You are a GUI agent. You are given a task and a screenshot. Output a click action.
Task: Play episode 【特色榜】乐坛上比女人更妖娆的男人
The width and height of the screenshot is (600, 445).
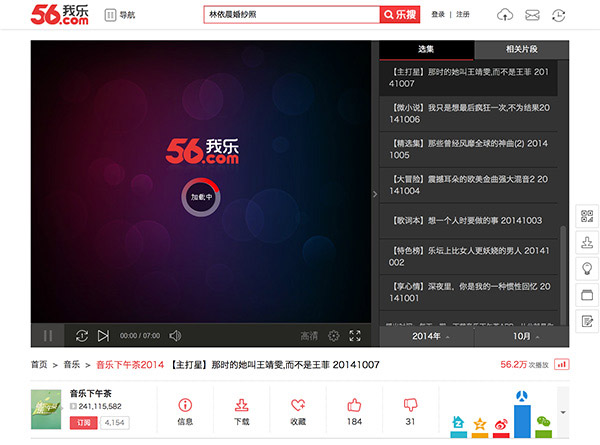468,256
